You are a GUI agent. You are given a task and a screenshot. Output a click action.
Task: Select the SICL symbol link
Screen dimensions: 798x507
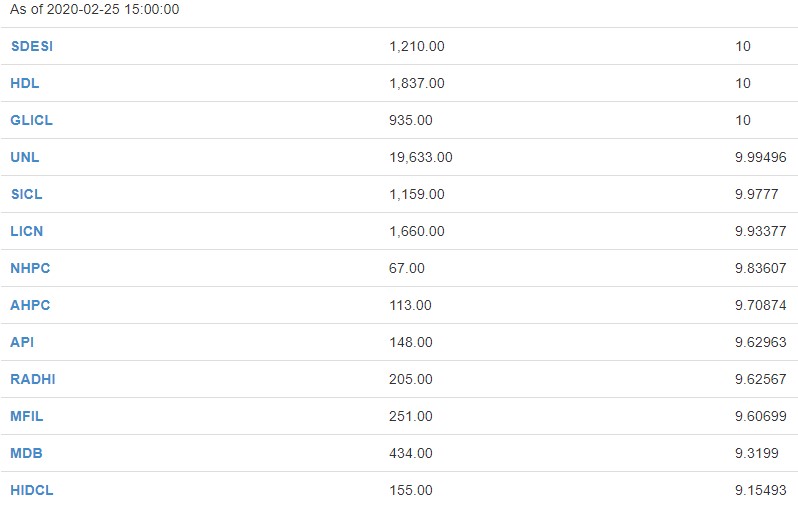coord(27,194)
